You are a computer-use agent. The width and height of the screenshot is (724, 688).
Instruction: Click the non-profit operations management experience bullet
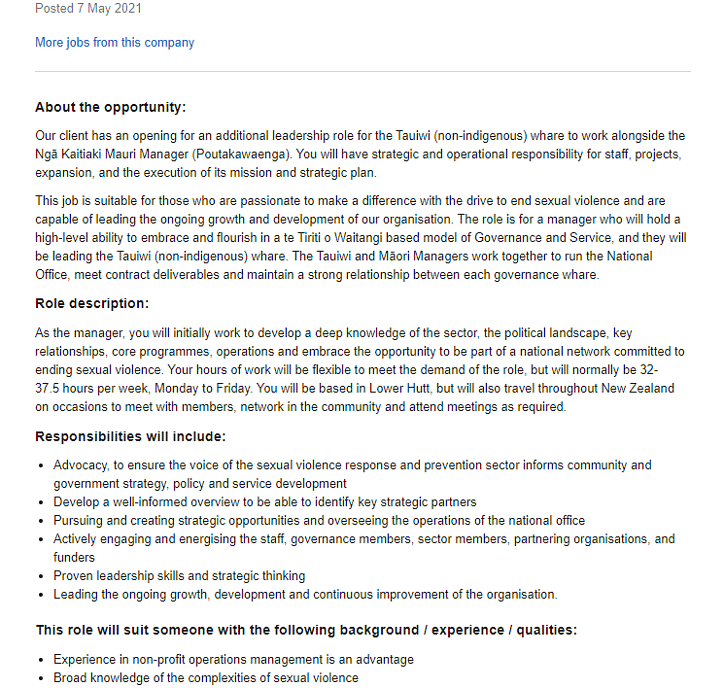click(x=233, y=660)
